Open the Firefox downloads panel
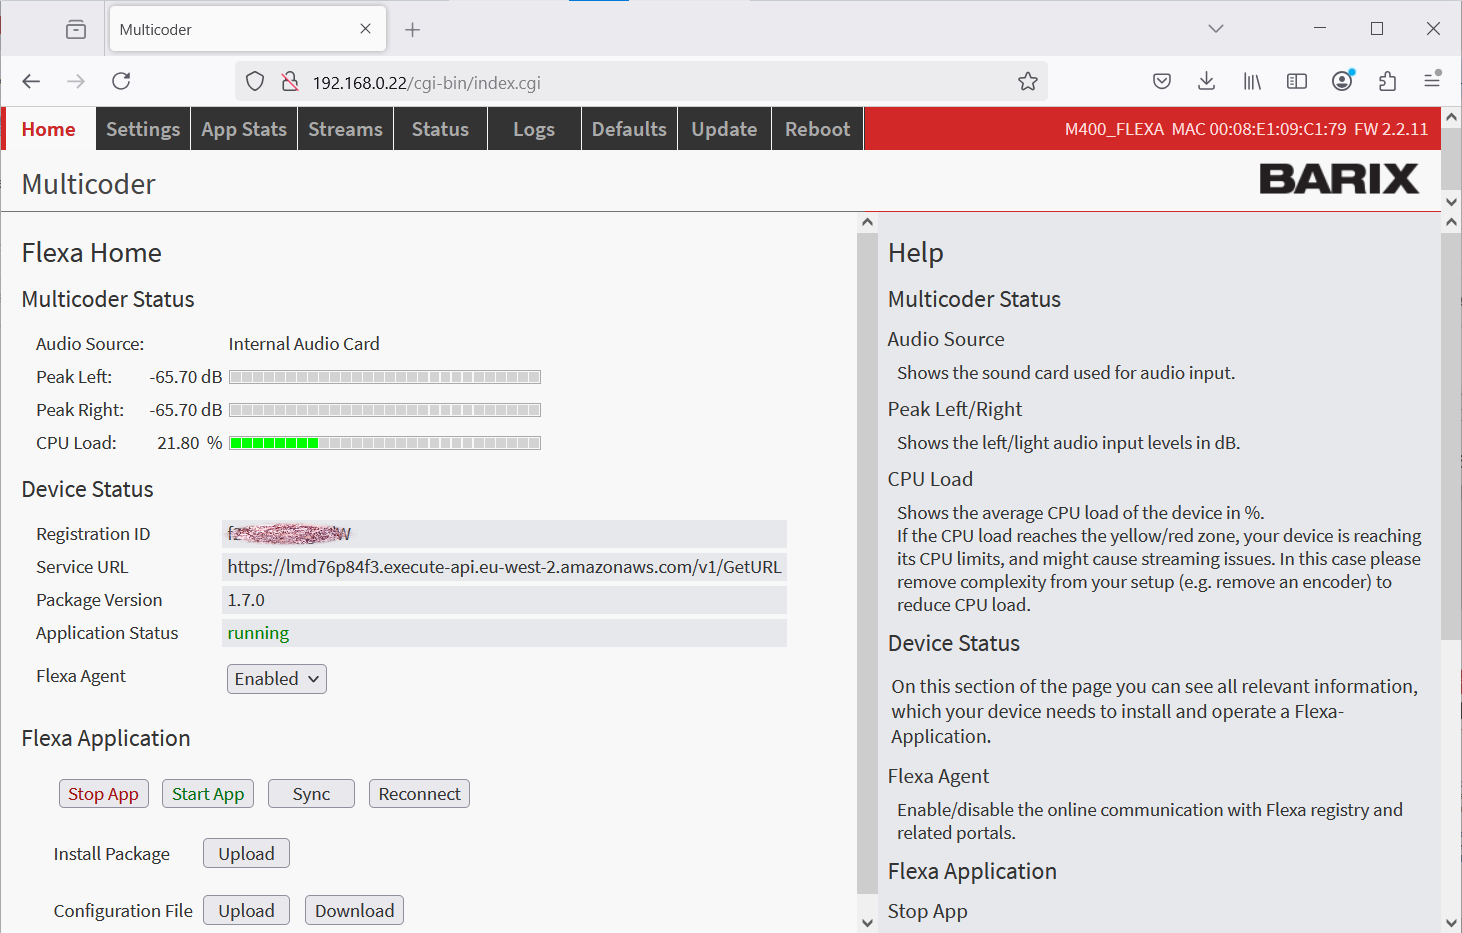 [x=1206, y=82]
